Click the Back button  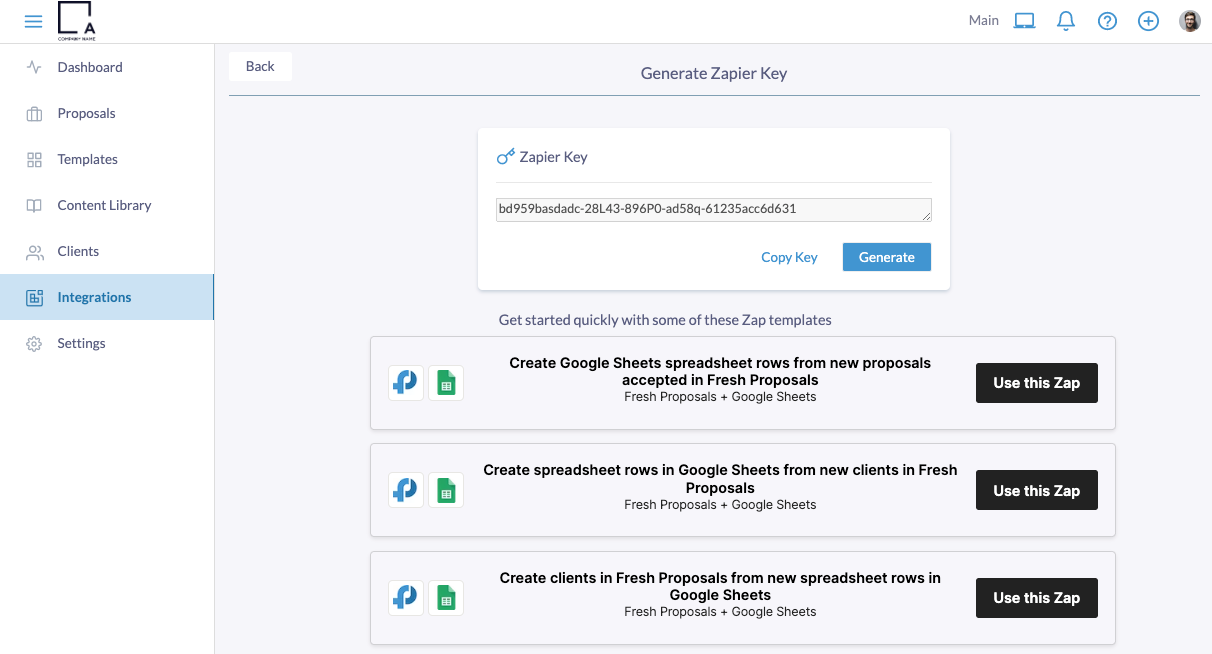260,66
